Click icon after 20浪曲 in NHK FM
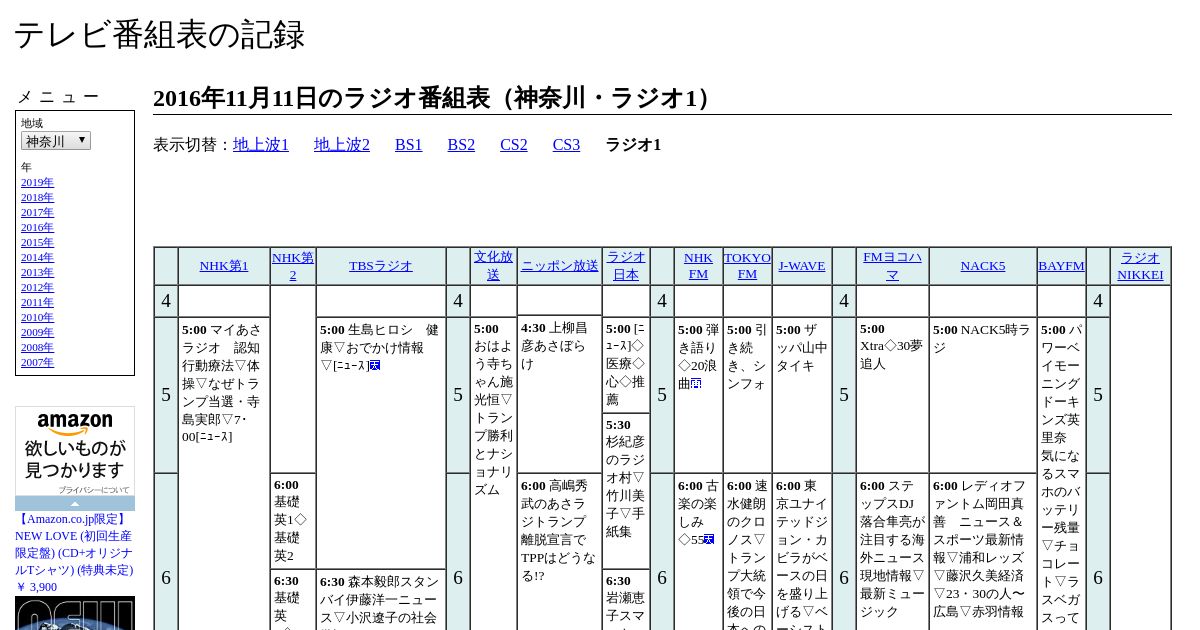 point(696,384)
